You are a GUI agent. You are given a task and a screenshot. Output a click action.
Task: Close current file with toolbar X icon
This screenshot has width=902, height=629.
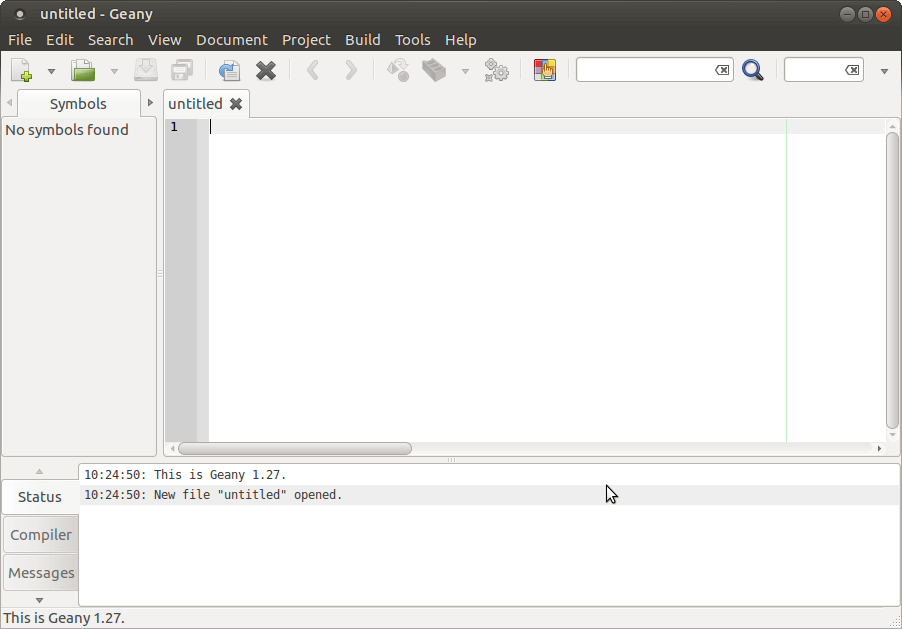[x=266, y=71]
